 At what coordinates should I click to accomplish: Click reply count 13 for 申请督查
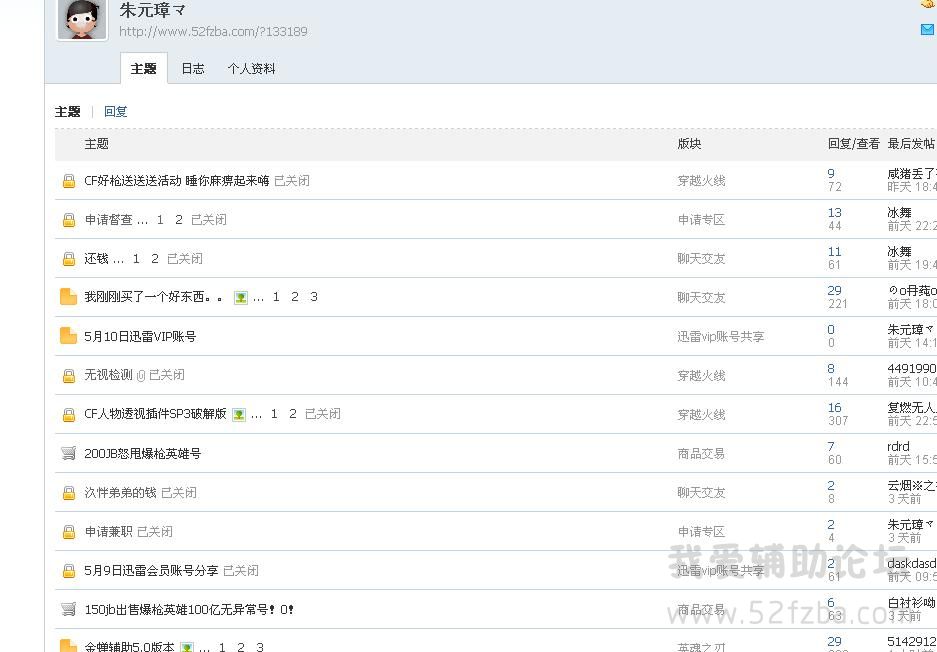click(x=835, y=212)
